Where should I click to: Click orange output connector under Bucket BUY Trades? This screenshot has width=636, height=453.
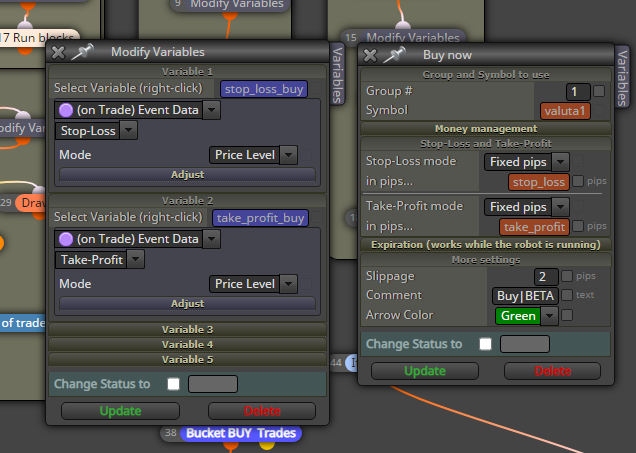point(230,445)
